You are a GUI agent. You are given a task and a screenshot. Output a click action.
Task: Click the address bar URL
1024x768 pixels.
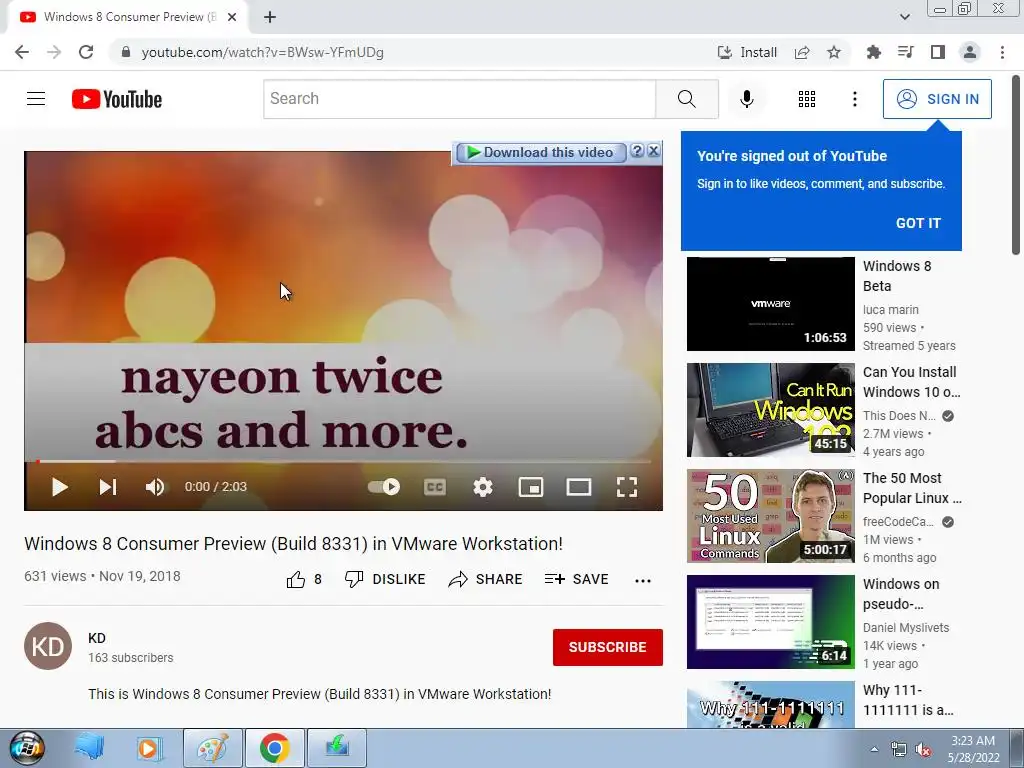pos(263,52)
